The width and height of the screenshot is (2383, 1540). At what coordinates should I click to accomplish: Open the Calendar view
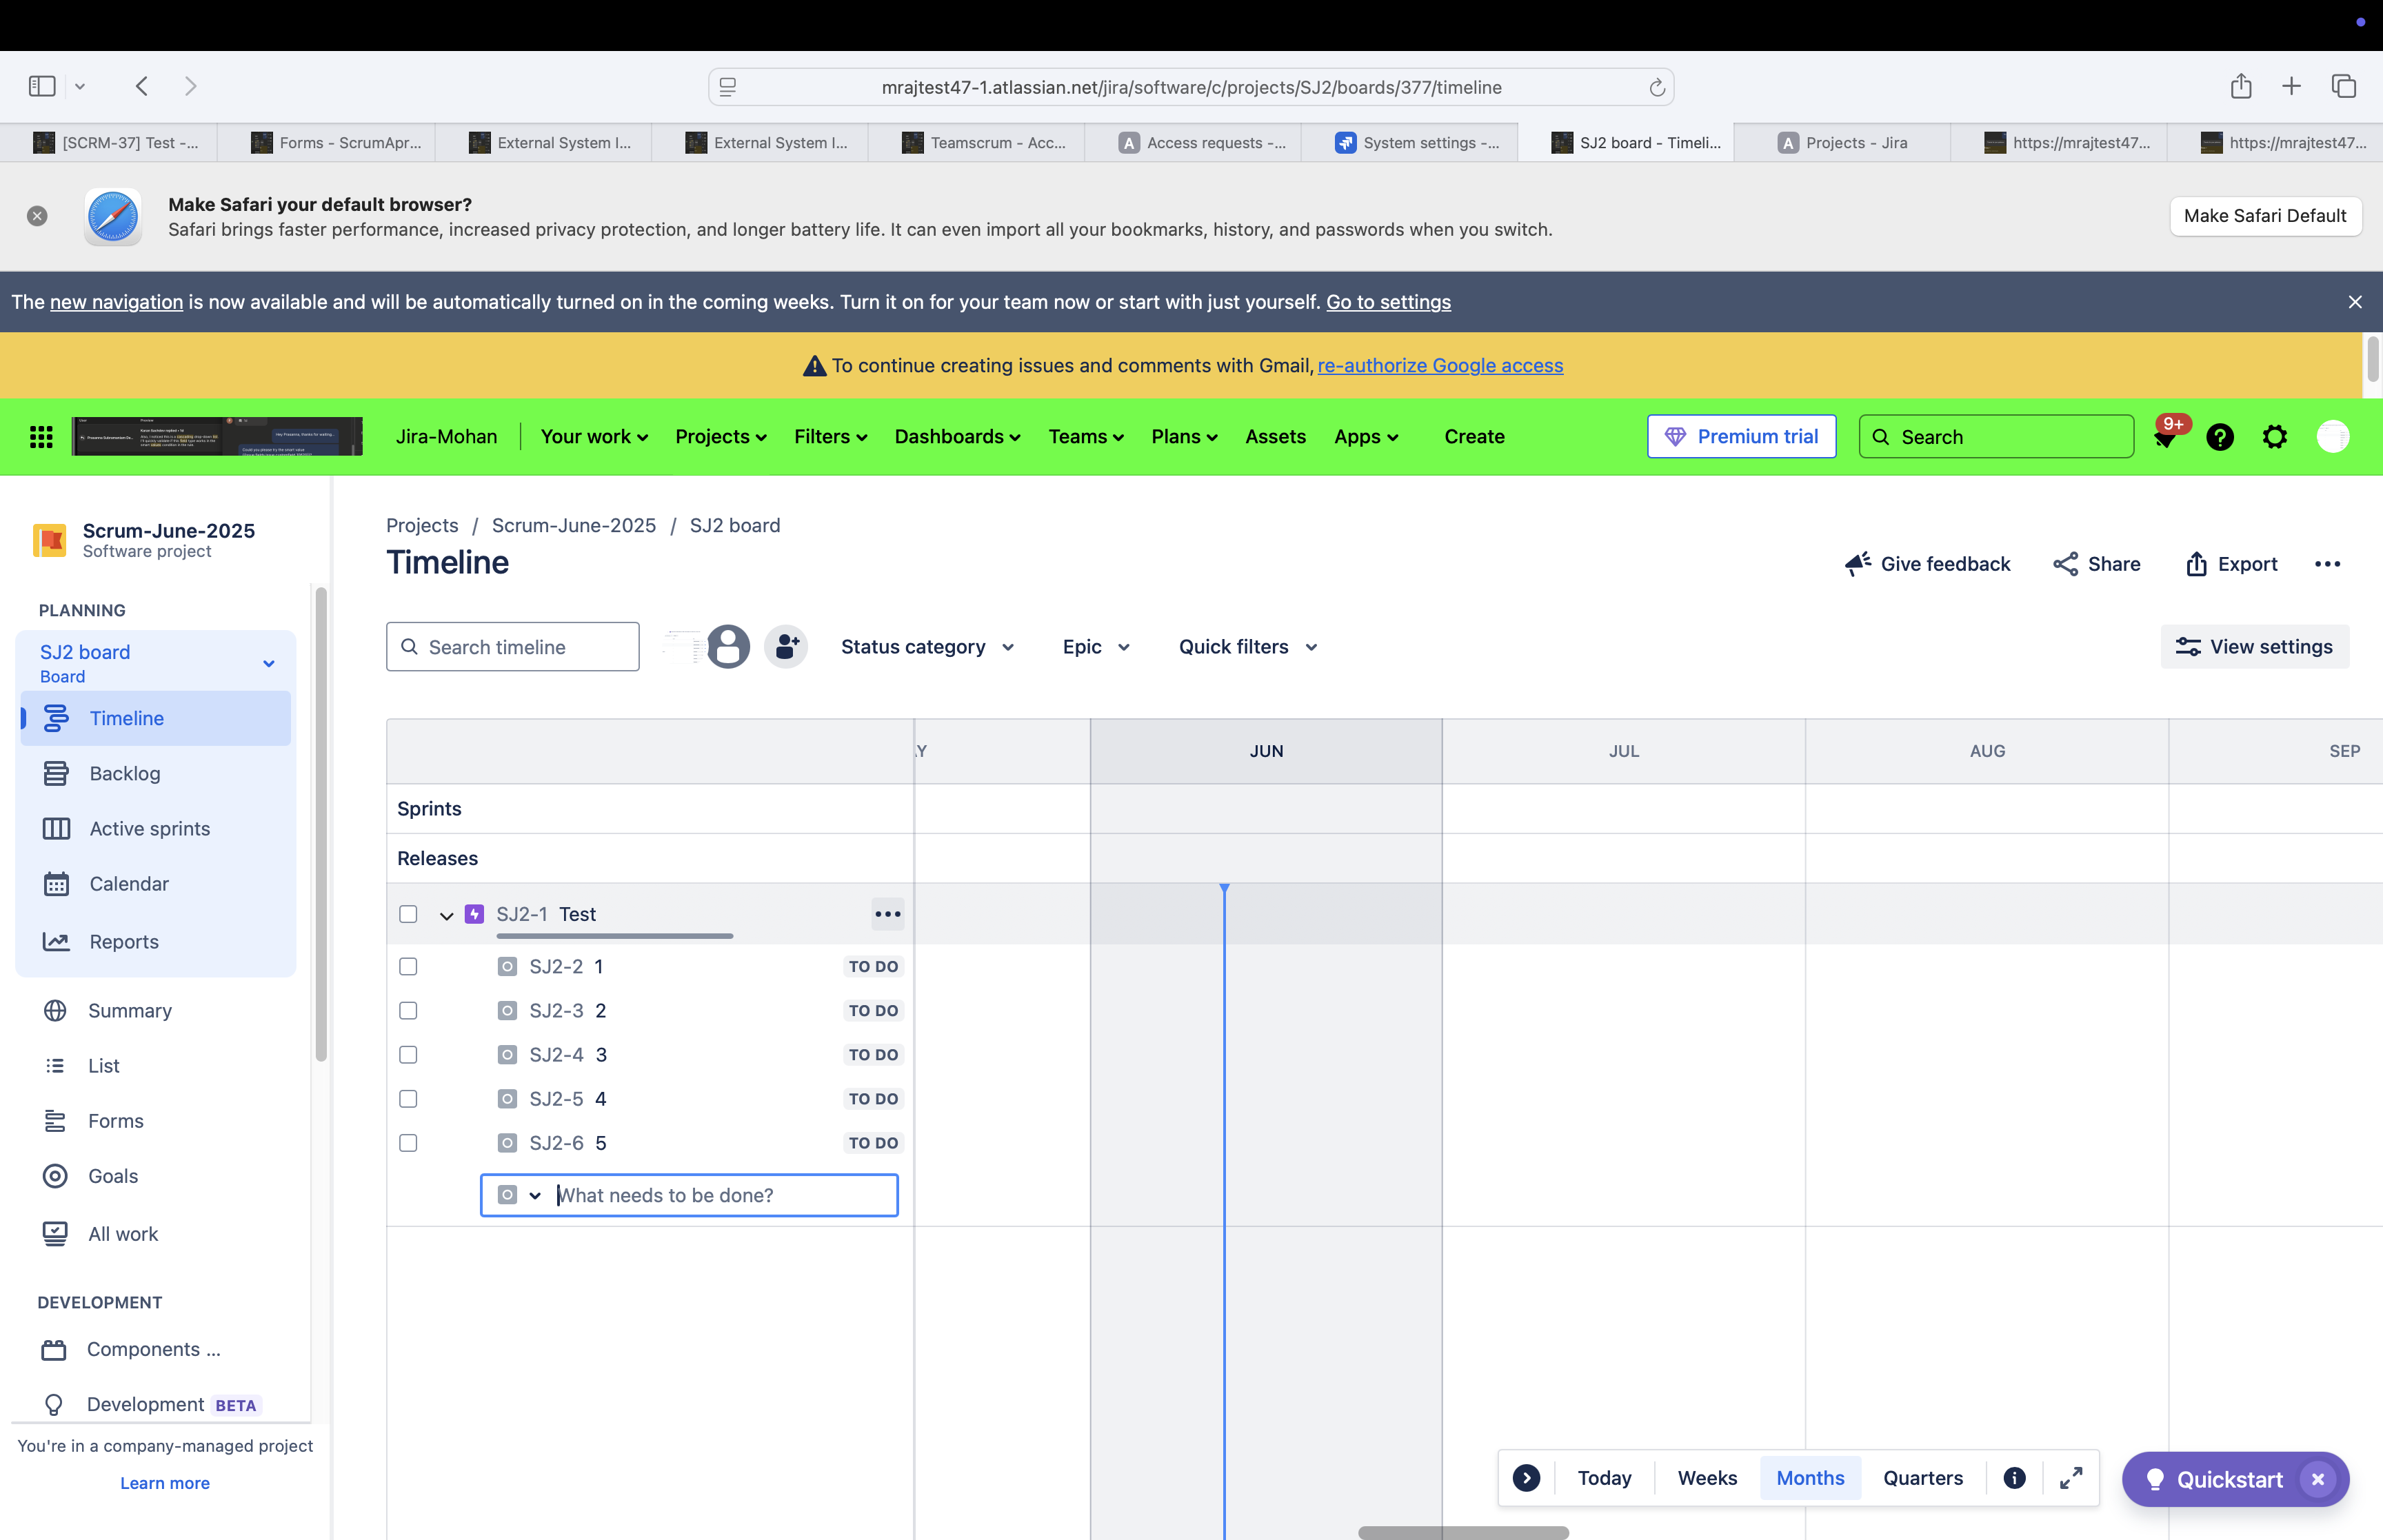point(128,883)
